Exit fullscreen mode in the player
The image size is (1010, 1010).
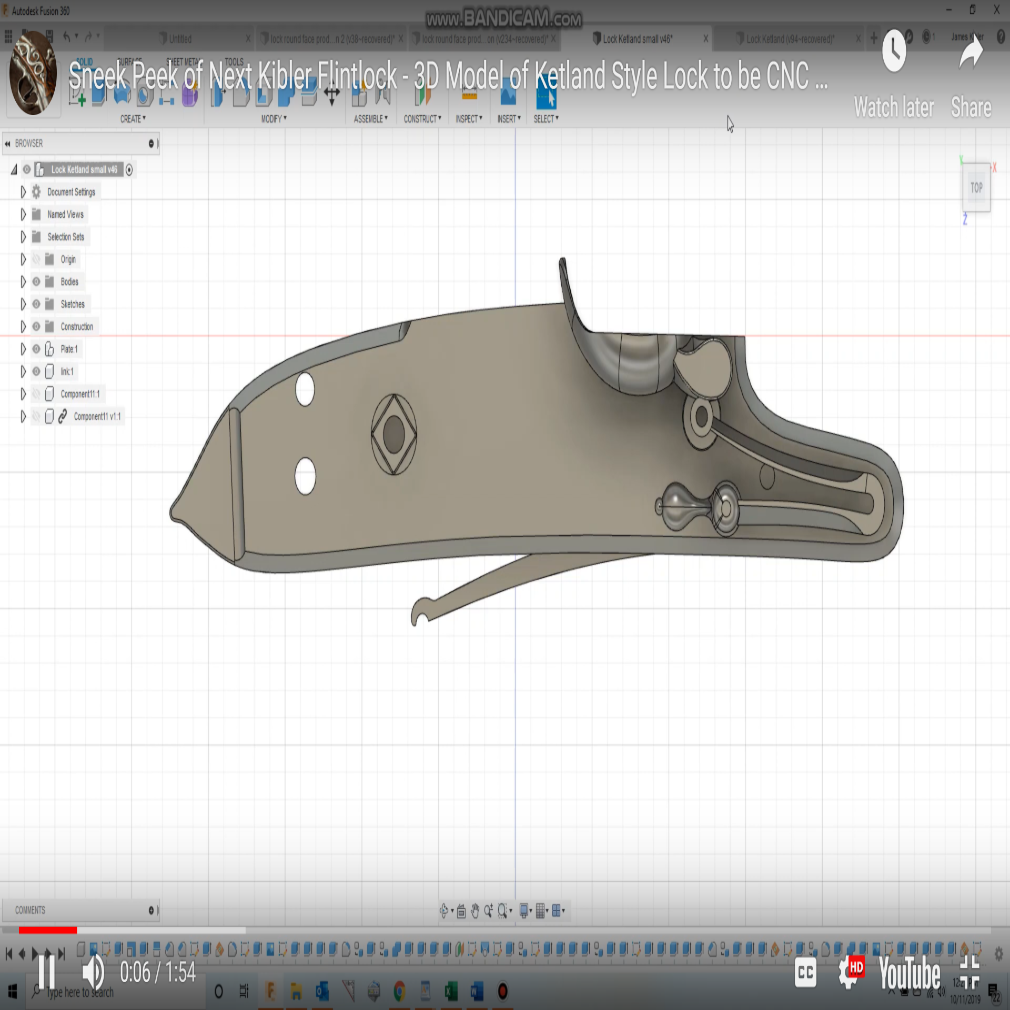click(x=969, y=971)
